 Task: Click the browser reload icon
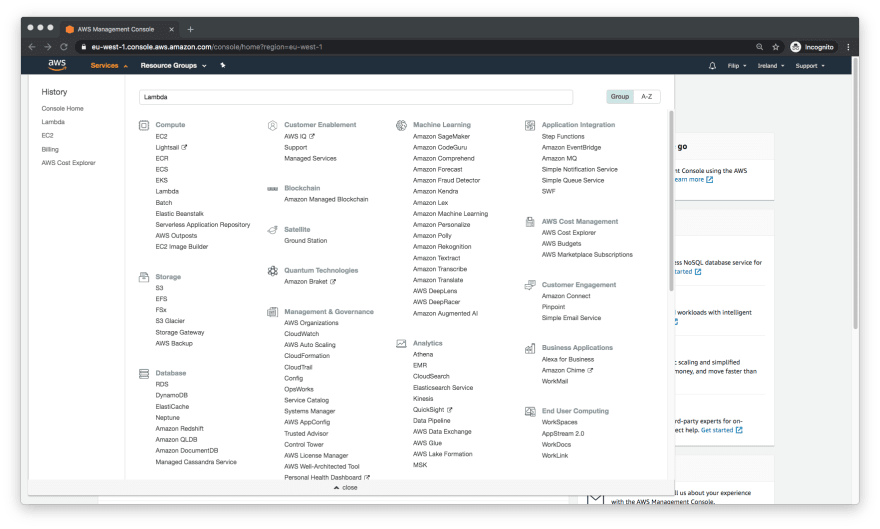point(64,47)
